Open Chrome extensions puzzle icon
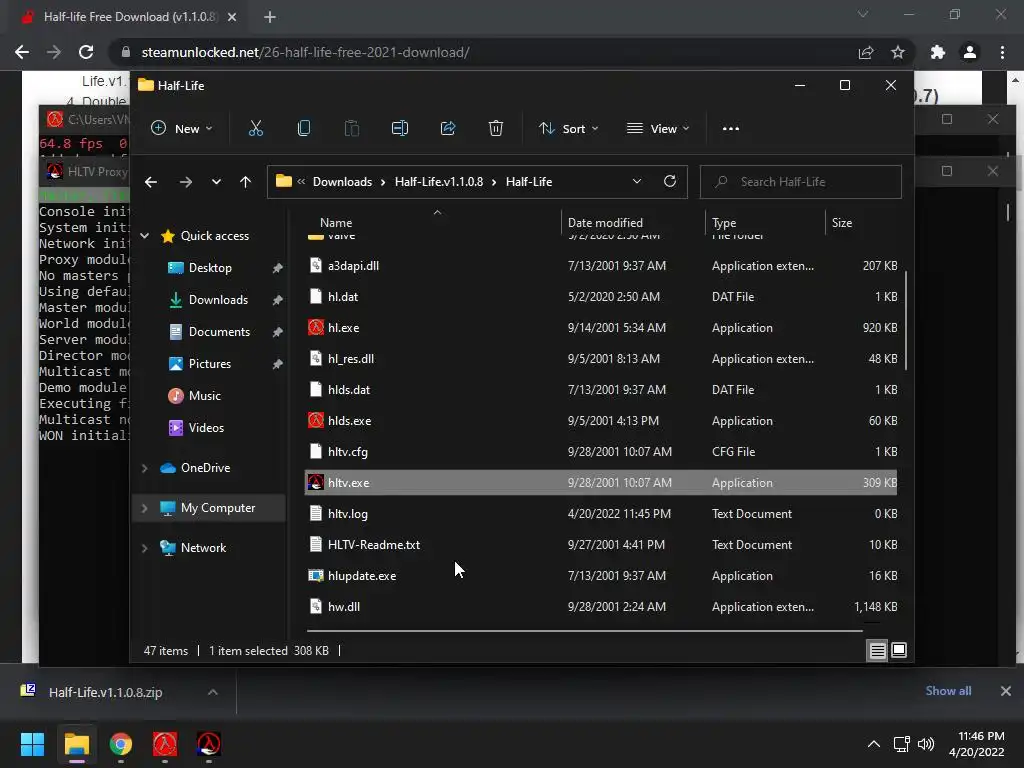Image resolution: width=1024 pixels, height=768 pixels. 938,52
